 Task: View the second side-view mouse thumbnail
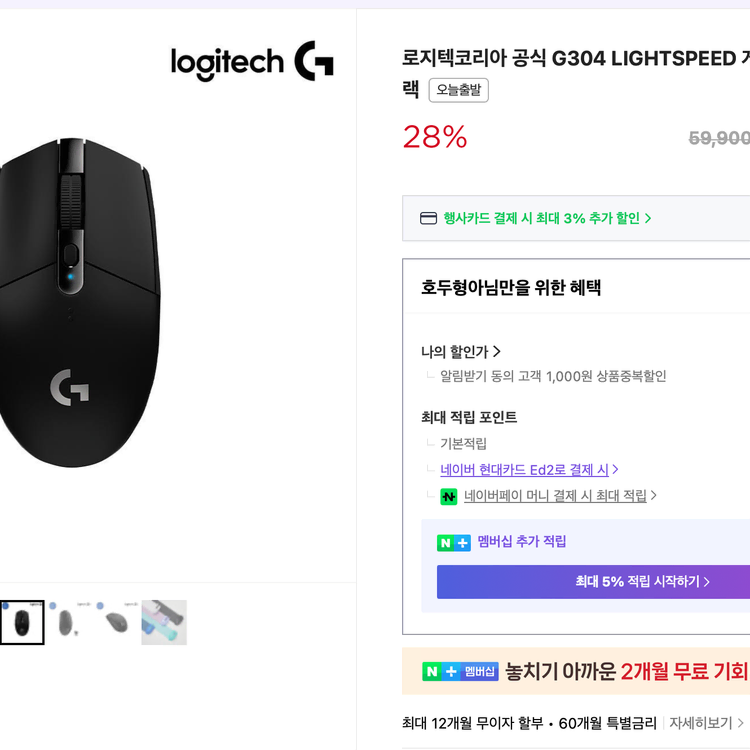[69, 622]
